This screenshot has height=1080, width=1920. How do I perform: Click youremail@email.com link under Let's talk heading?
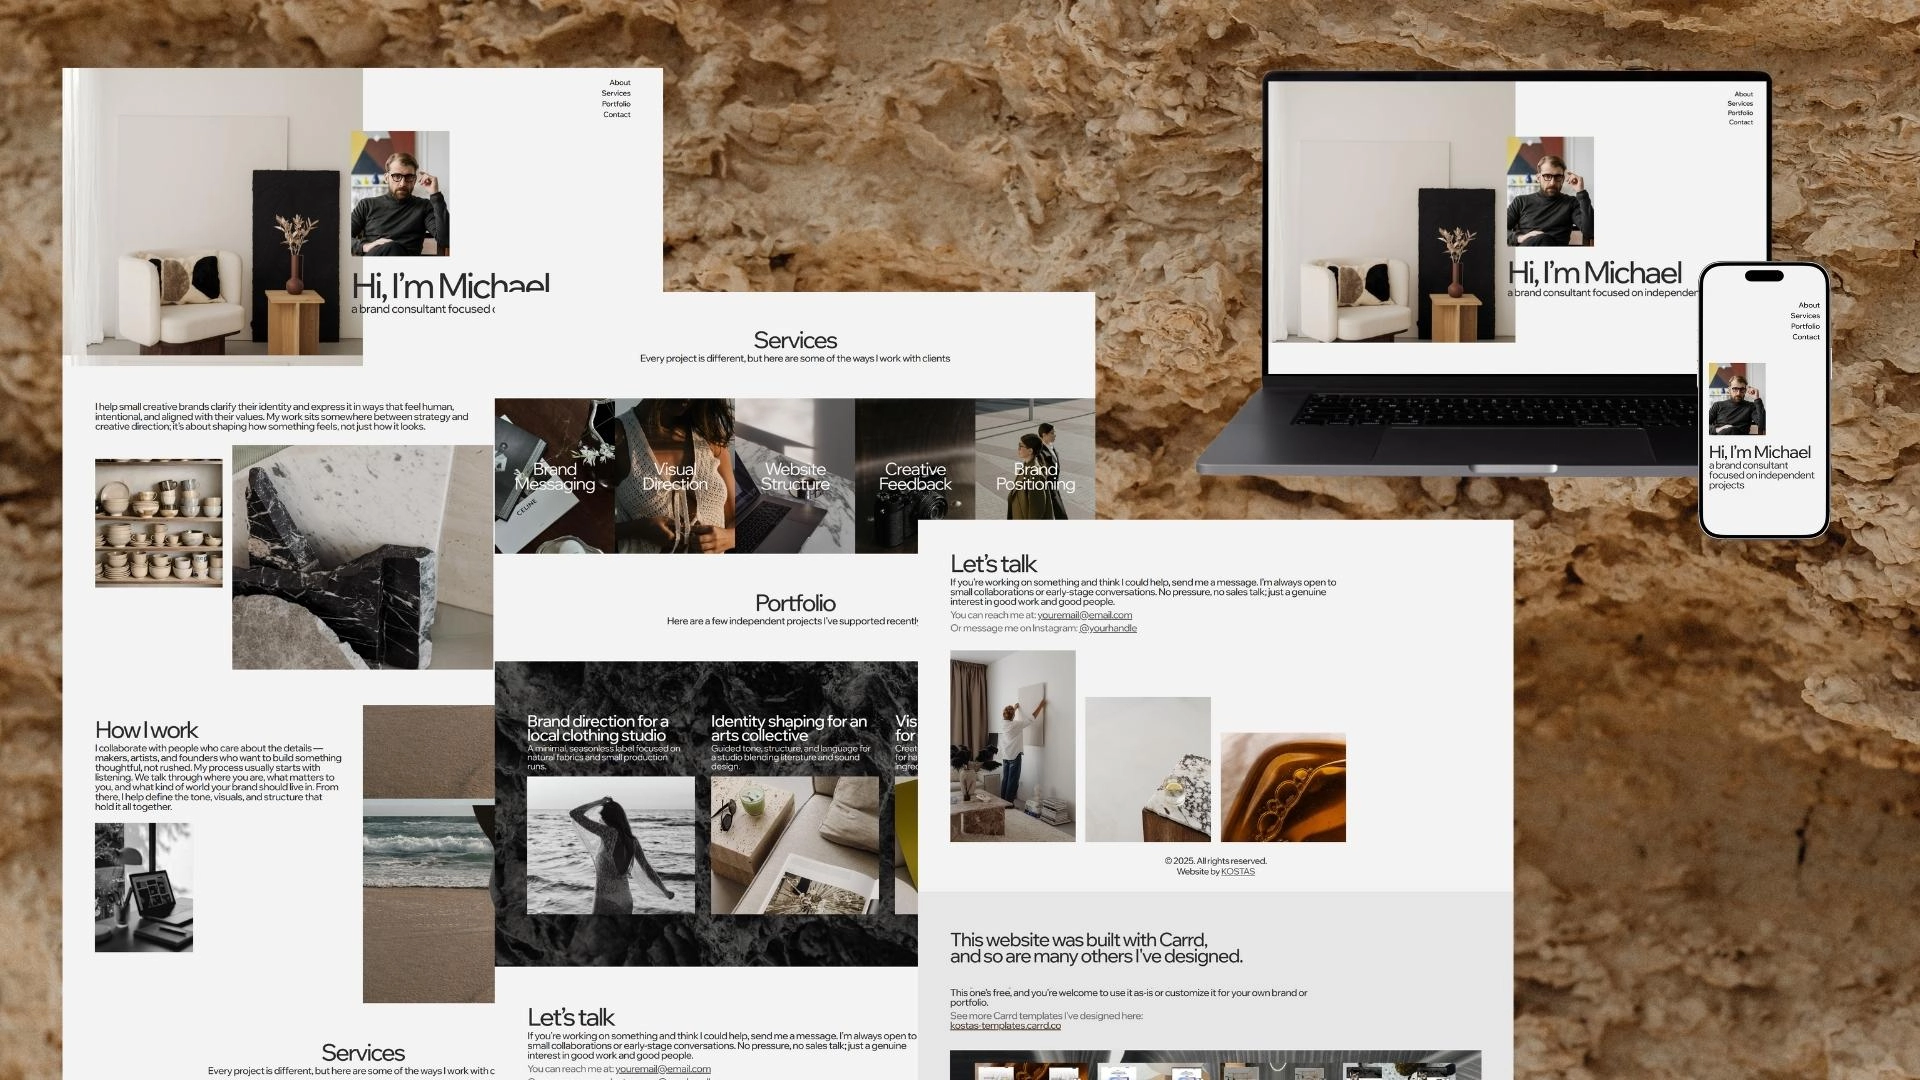(1084, 616)
